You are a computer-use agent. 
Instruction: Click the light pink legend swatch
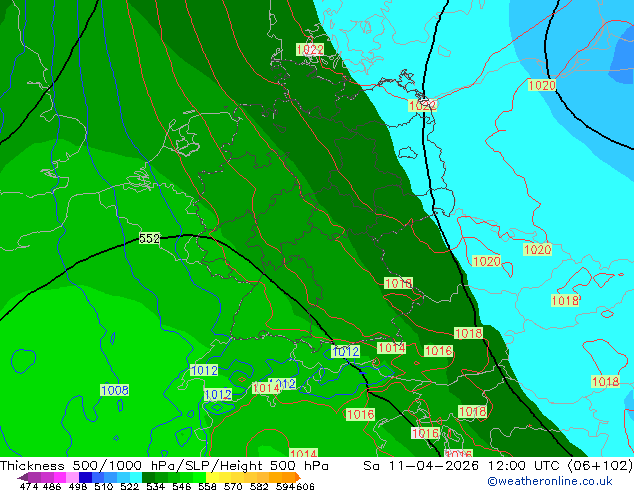tap(72, 477)
